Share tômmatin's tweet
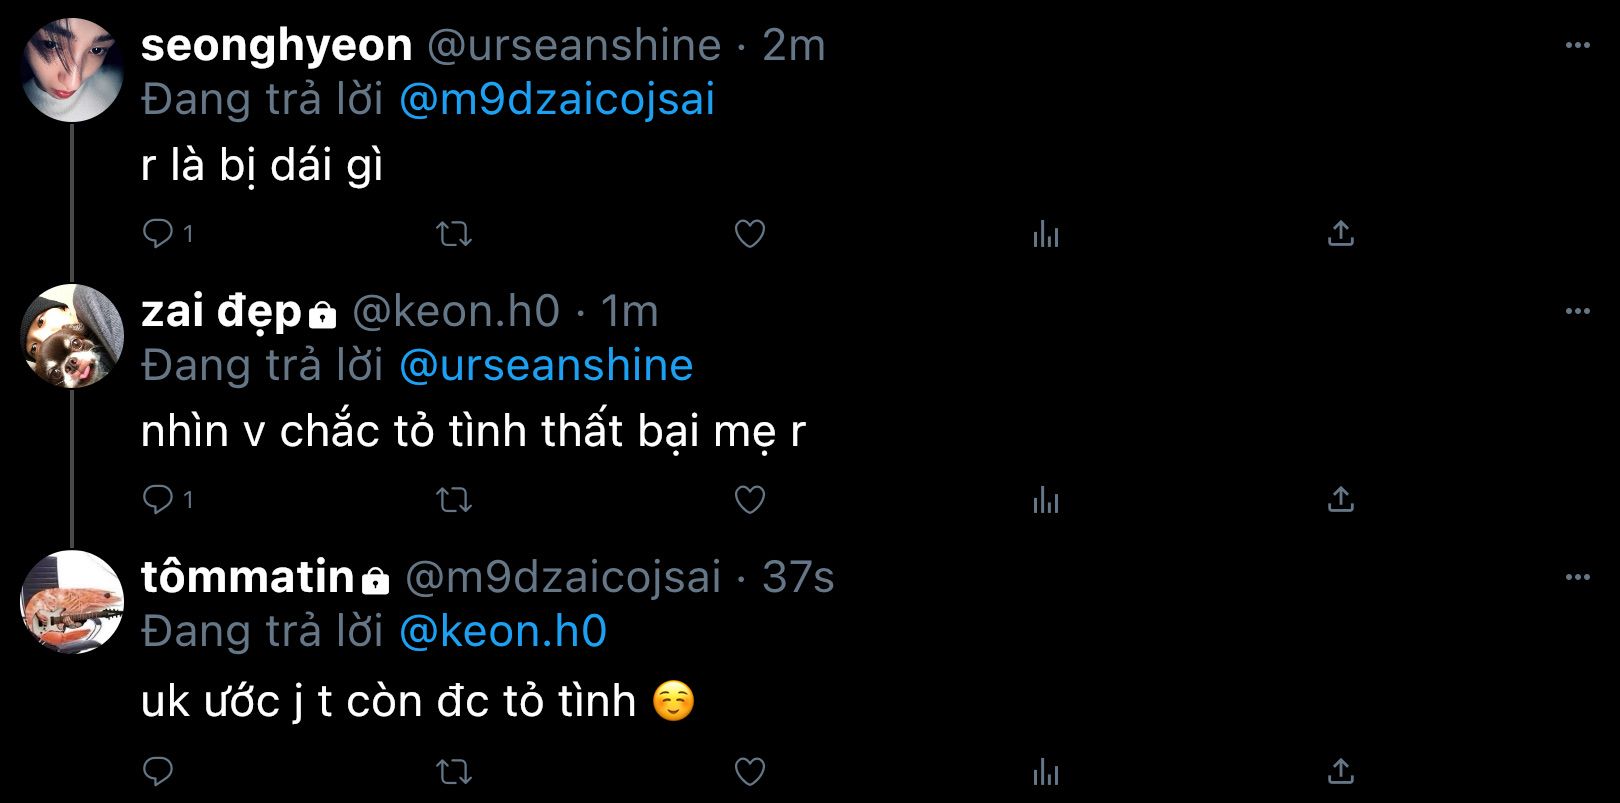The height and width of the screenshot is (803, 1620). coord(1340,771)
